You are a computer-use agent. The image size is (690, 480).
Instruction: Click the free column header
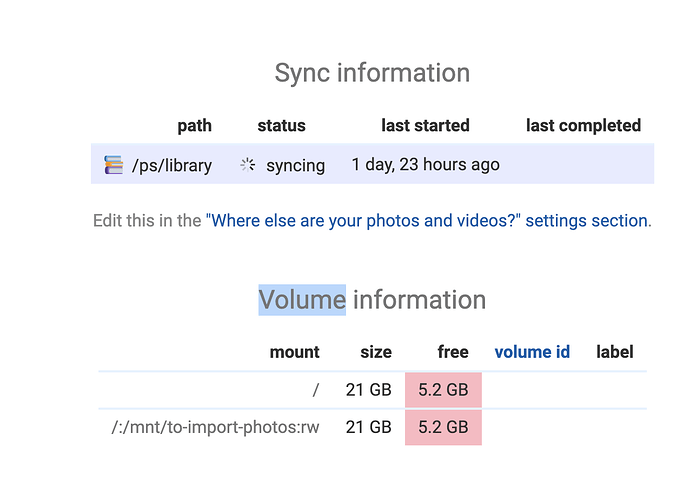(x=453, y=352)
